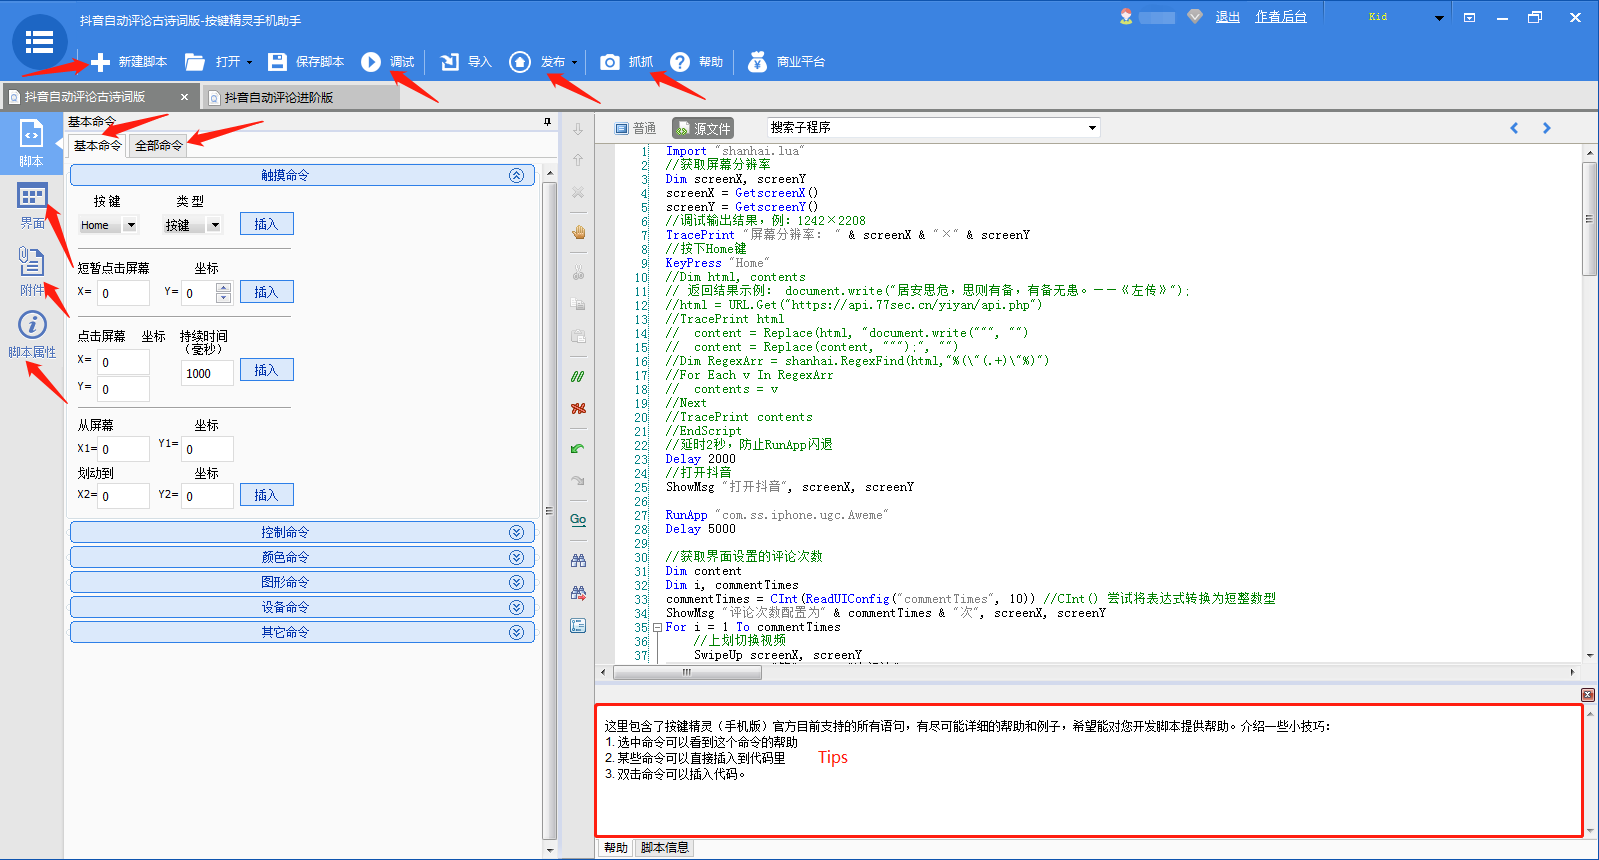
Task: Open the 附件 attachments sidebar icon
Action: [x=31, y=263]
